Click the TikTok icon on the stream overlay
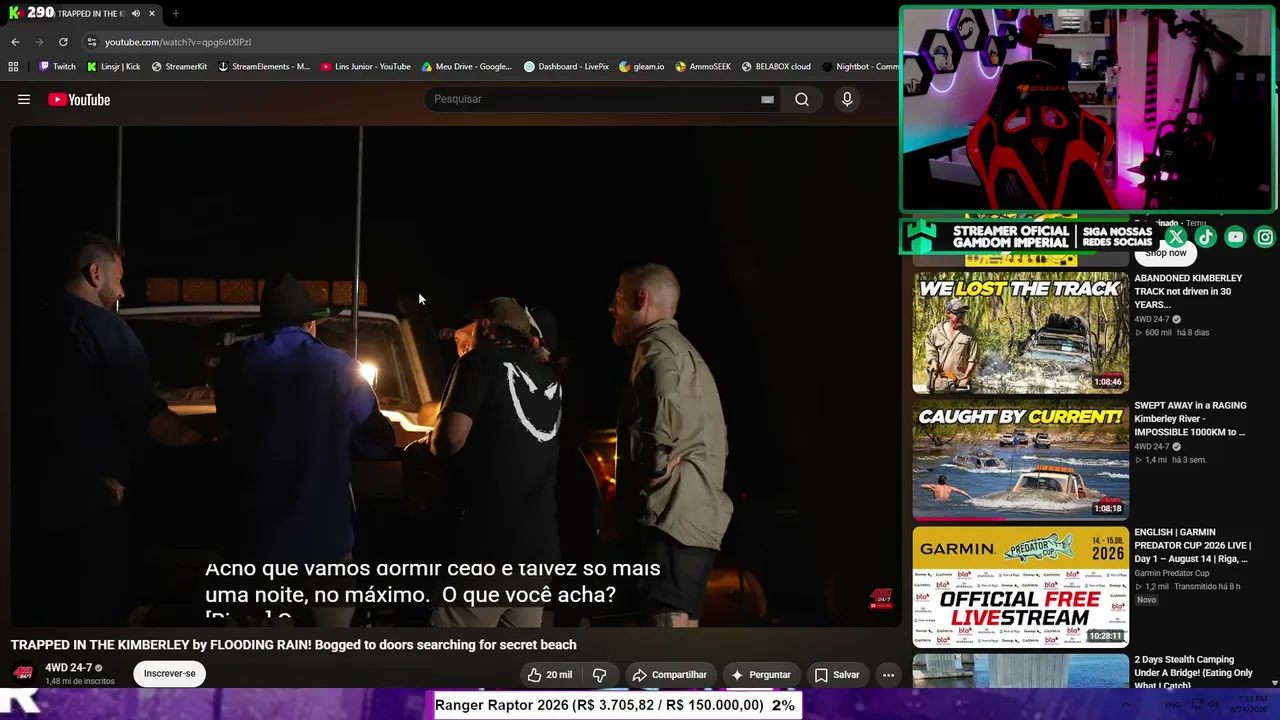 pos(1206,237)
